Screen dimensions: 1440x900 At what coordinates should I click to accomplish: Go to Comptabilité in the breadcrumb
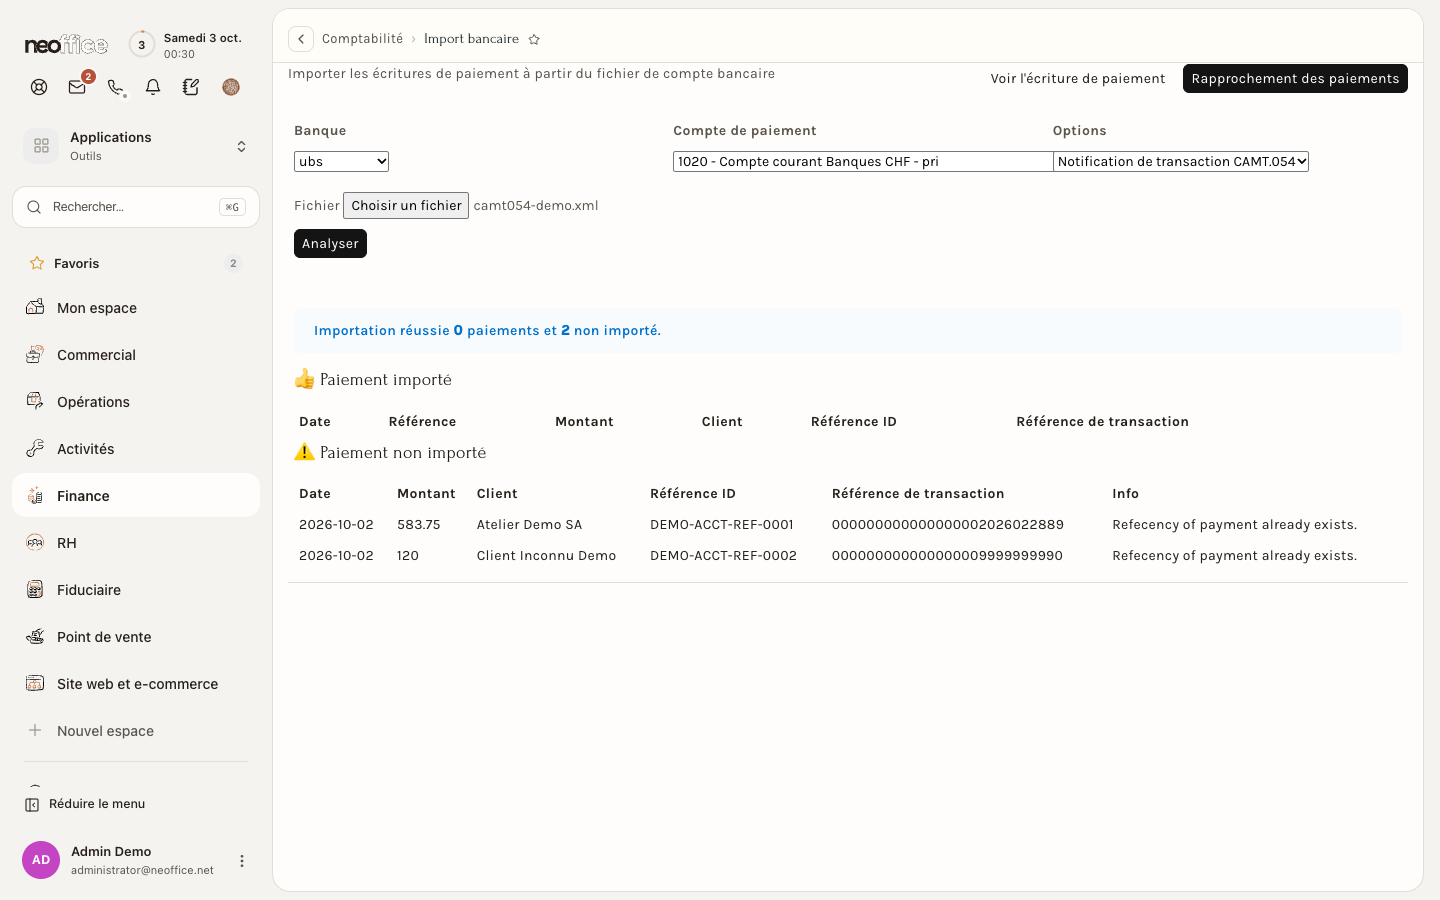pos(362,39)
